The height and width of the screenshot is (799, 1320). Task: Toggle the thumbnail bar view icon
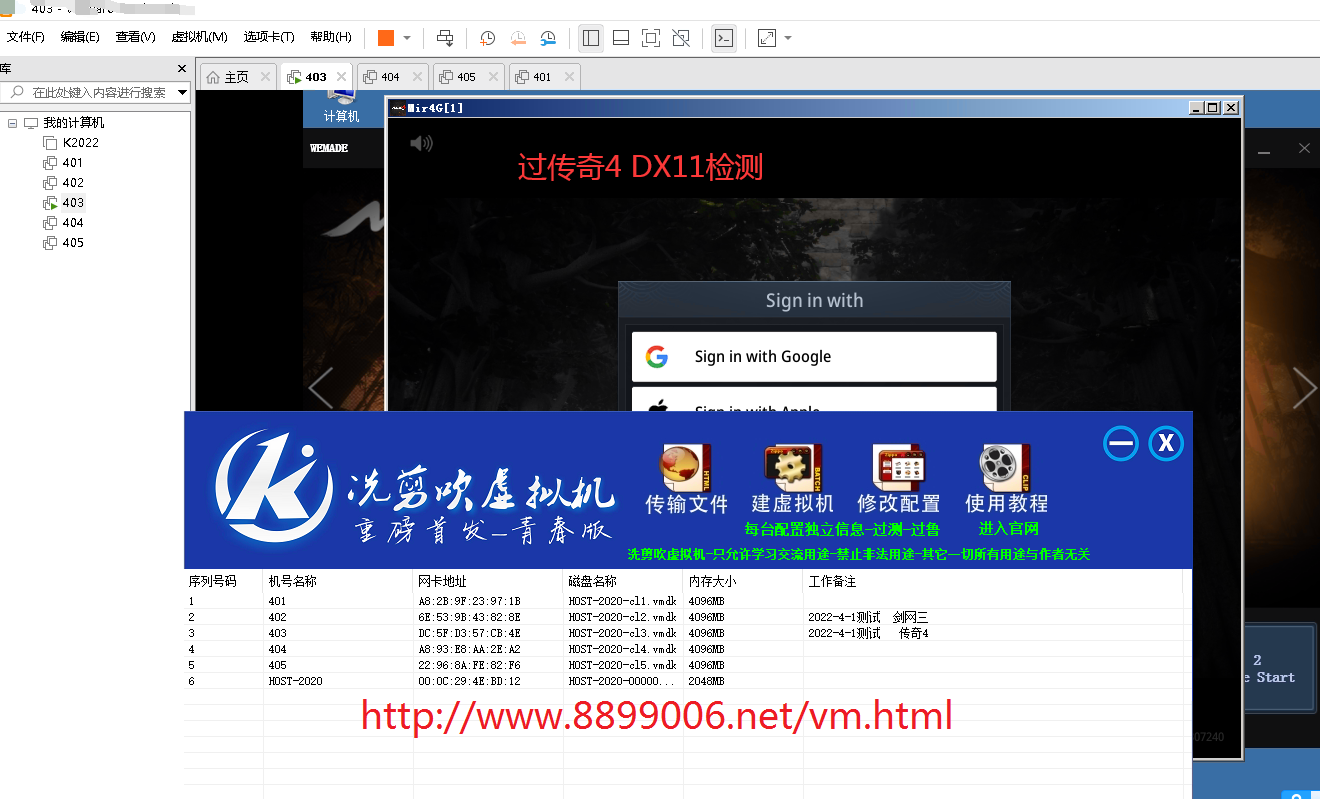pos(621,38)
